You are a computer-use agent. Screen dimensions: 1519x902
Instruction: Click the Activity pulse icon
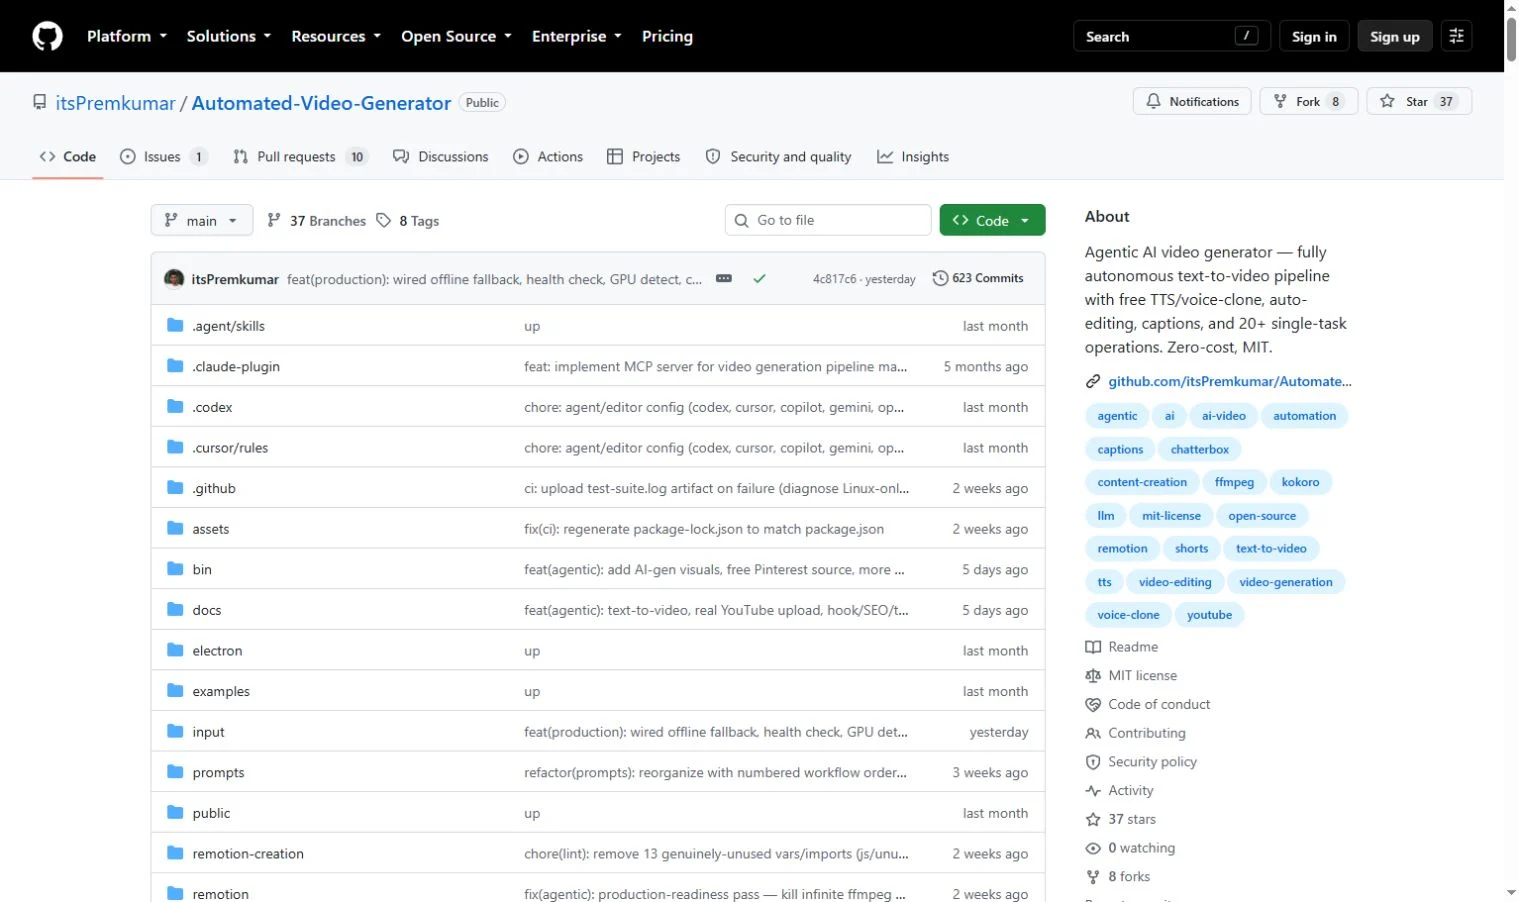click(1093, 790)
